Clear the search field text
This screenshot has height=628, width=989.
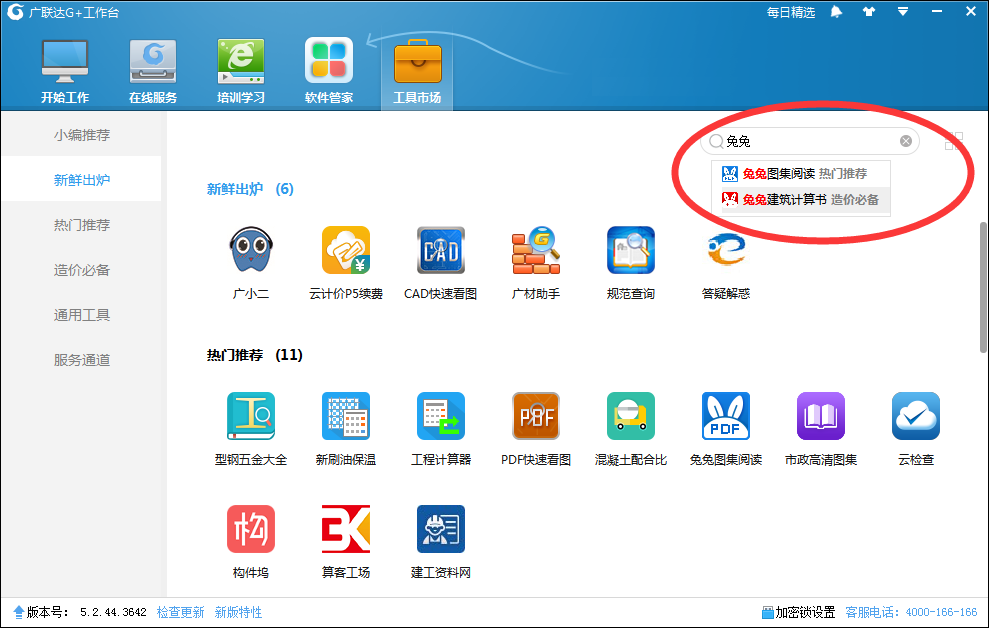(x=906, y=141)
